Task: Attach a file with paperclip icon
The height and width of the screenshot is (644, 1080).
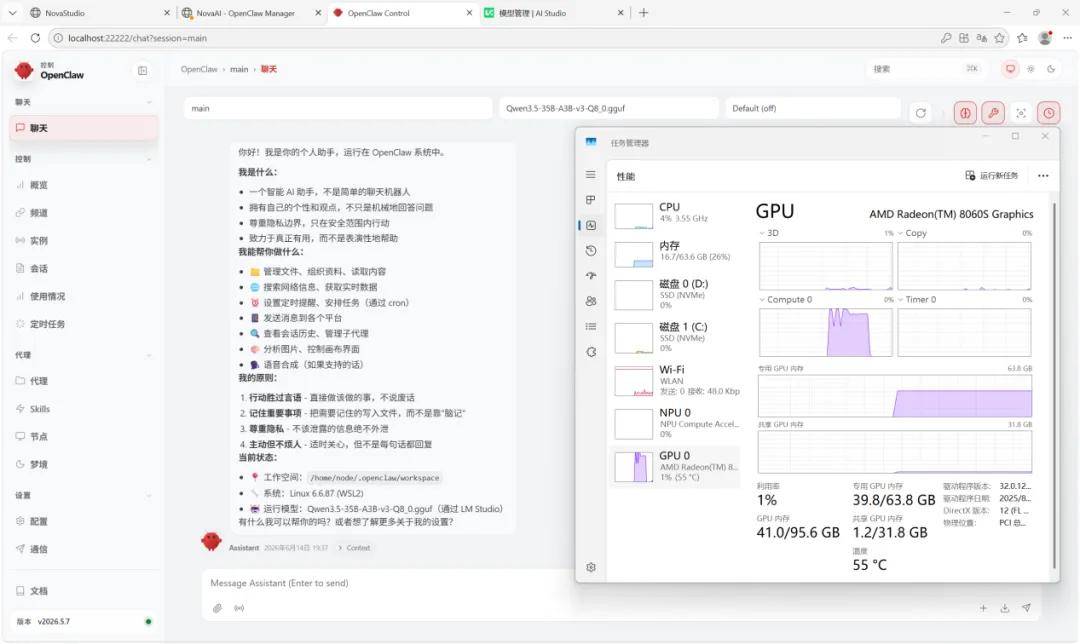Action: coord(218,608)
